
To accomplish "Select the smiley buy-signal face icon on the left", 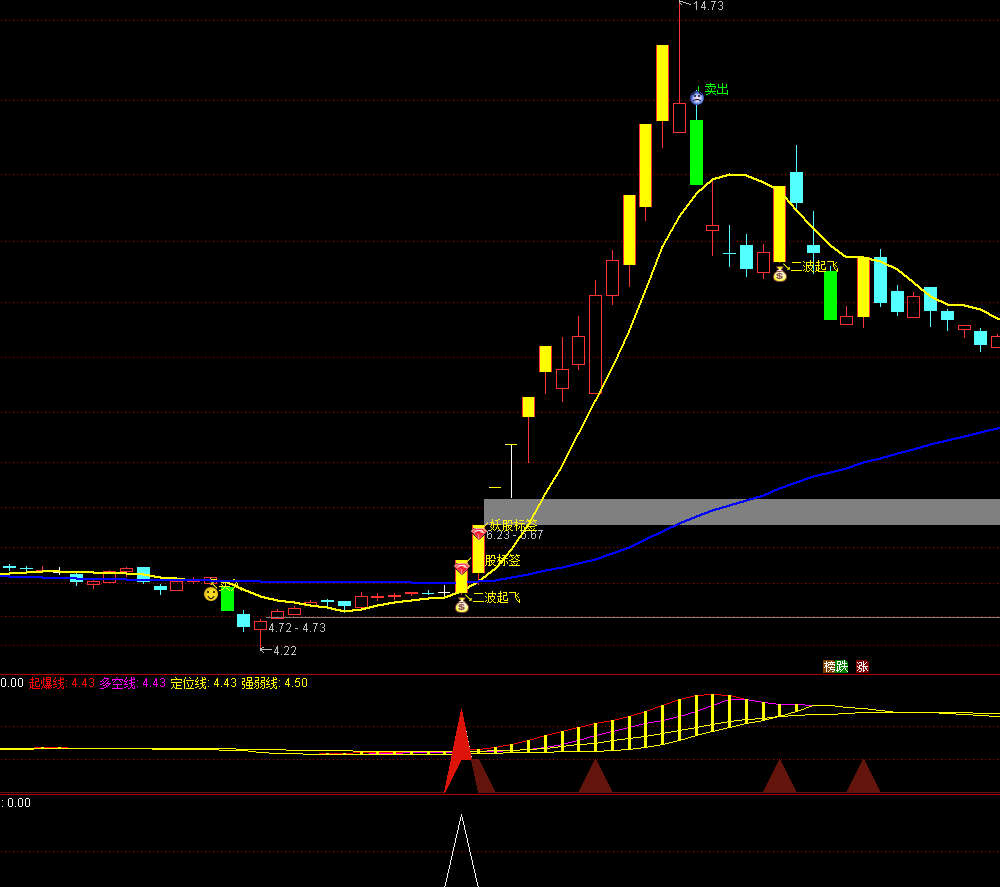I will click(x=210, y=592).
